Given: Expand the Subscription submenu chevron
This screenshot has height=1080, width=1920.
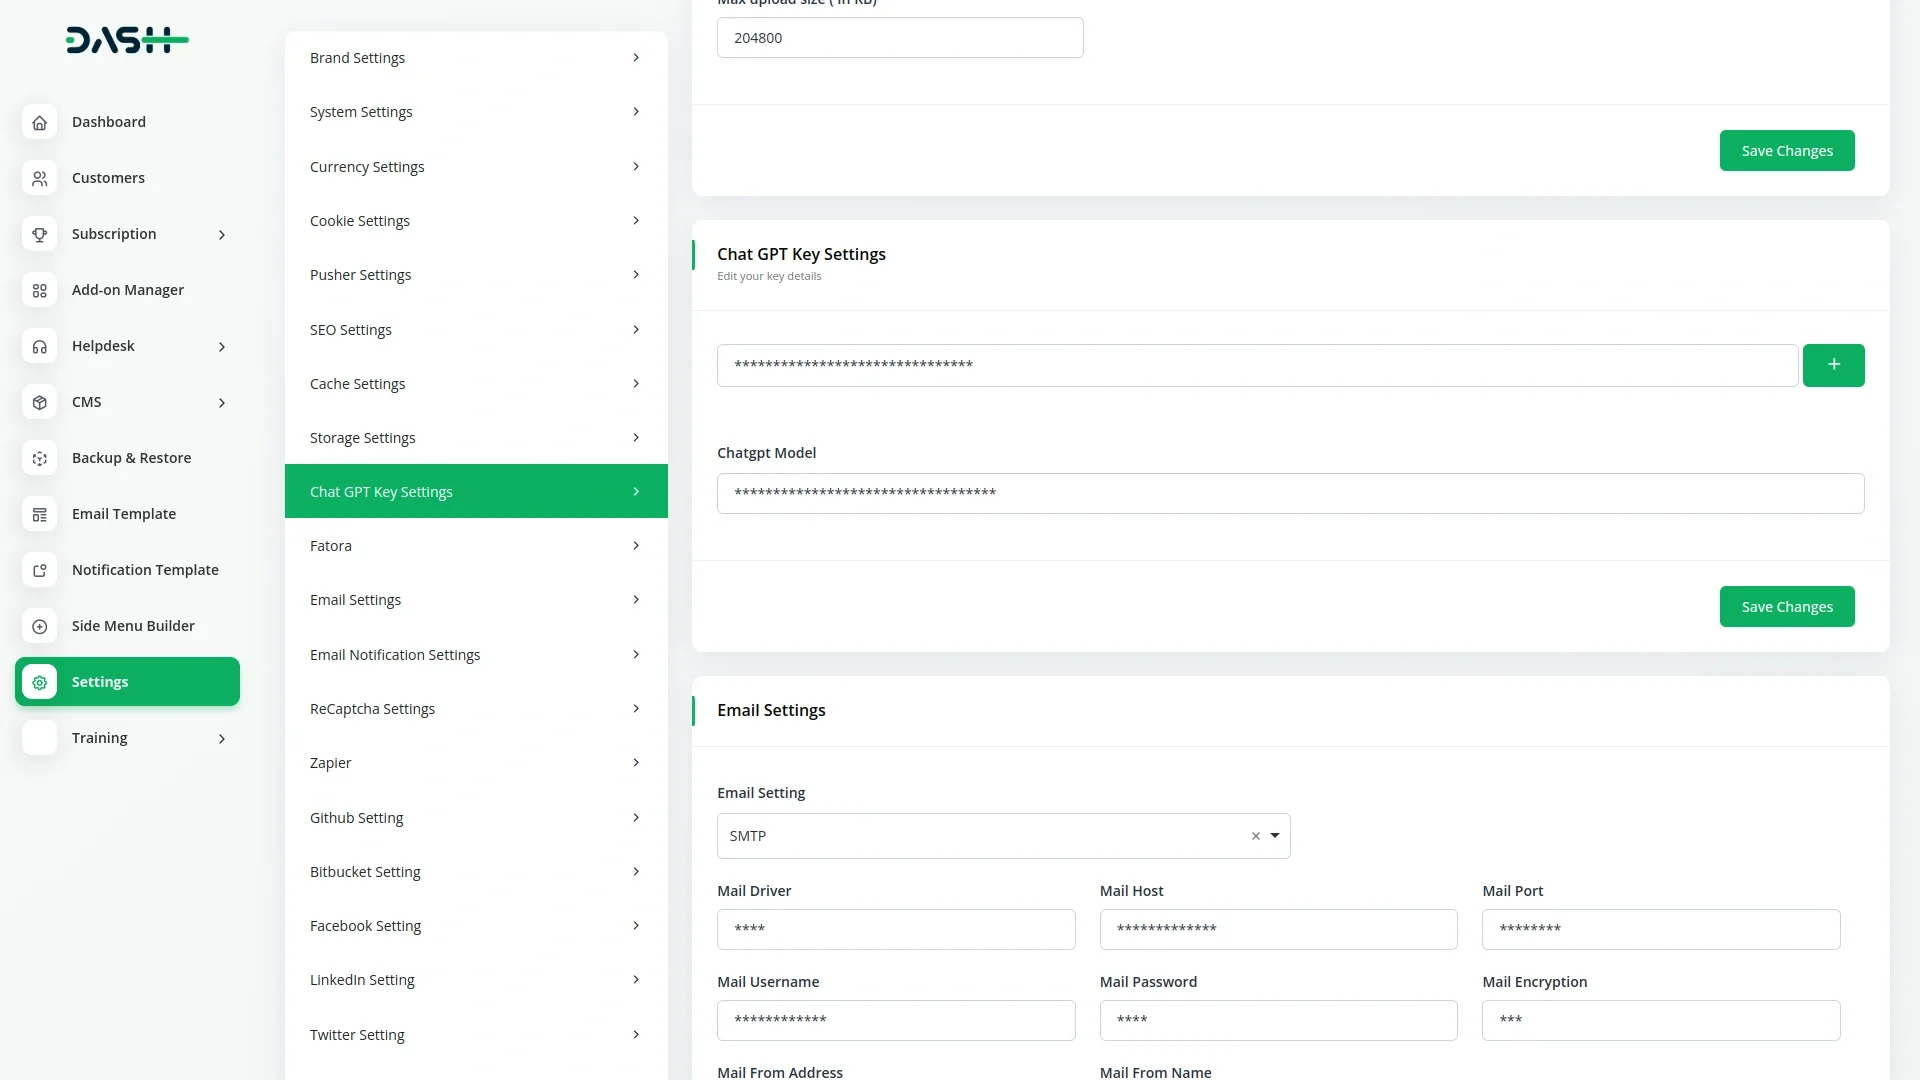Looking at the screenshot, I should tap(222, 235).
